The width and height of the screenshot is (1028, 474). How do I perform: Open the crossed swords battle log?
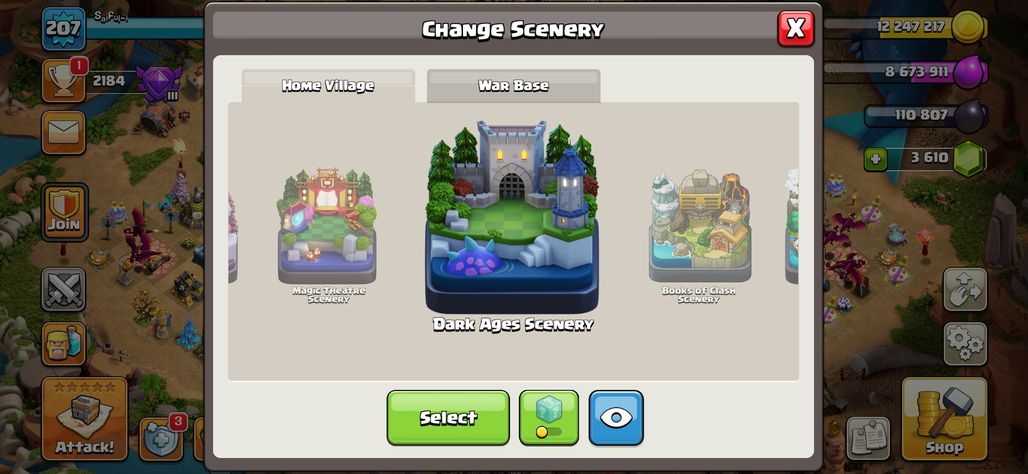tap(64, 289)
